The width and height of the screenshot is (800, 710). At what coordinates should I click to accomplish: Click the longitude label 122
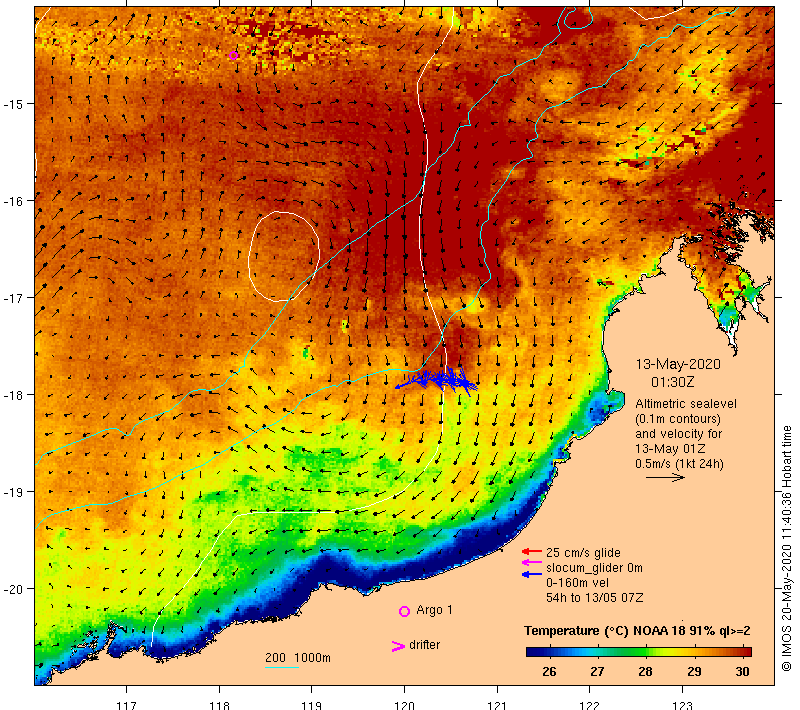[590, 705]
